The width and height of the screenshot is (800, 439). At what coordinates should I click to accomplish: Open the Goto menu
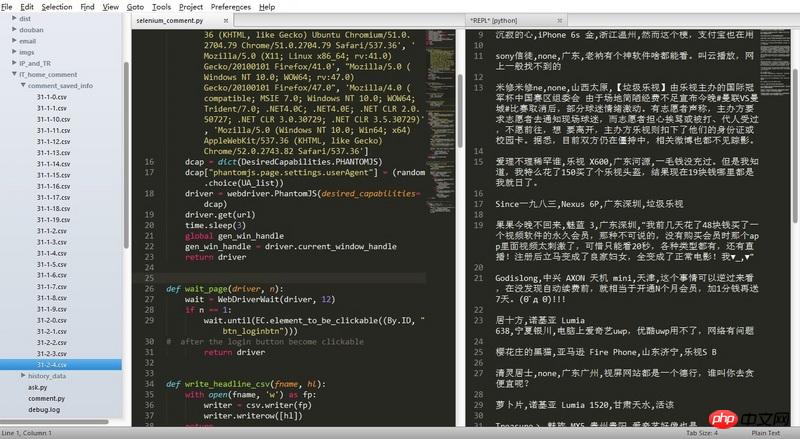pyautogui.click(x=134, y=6)
